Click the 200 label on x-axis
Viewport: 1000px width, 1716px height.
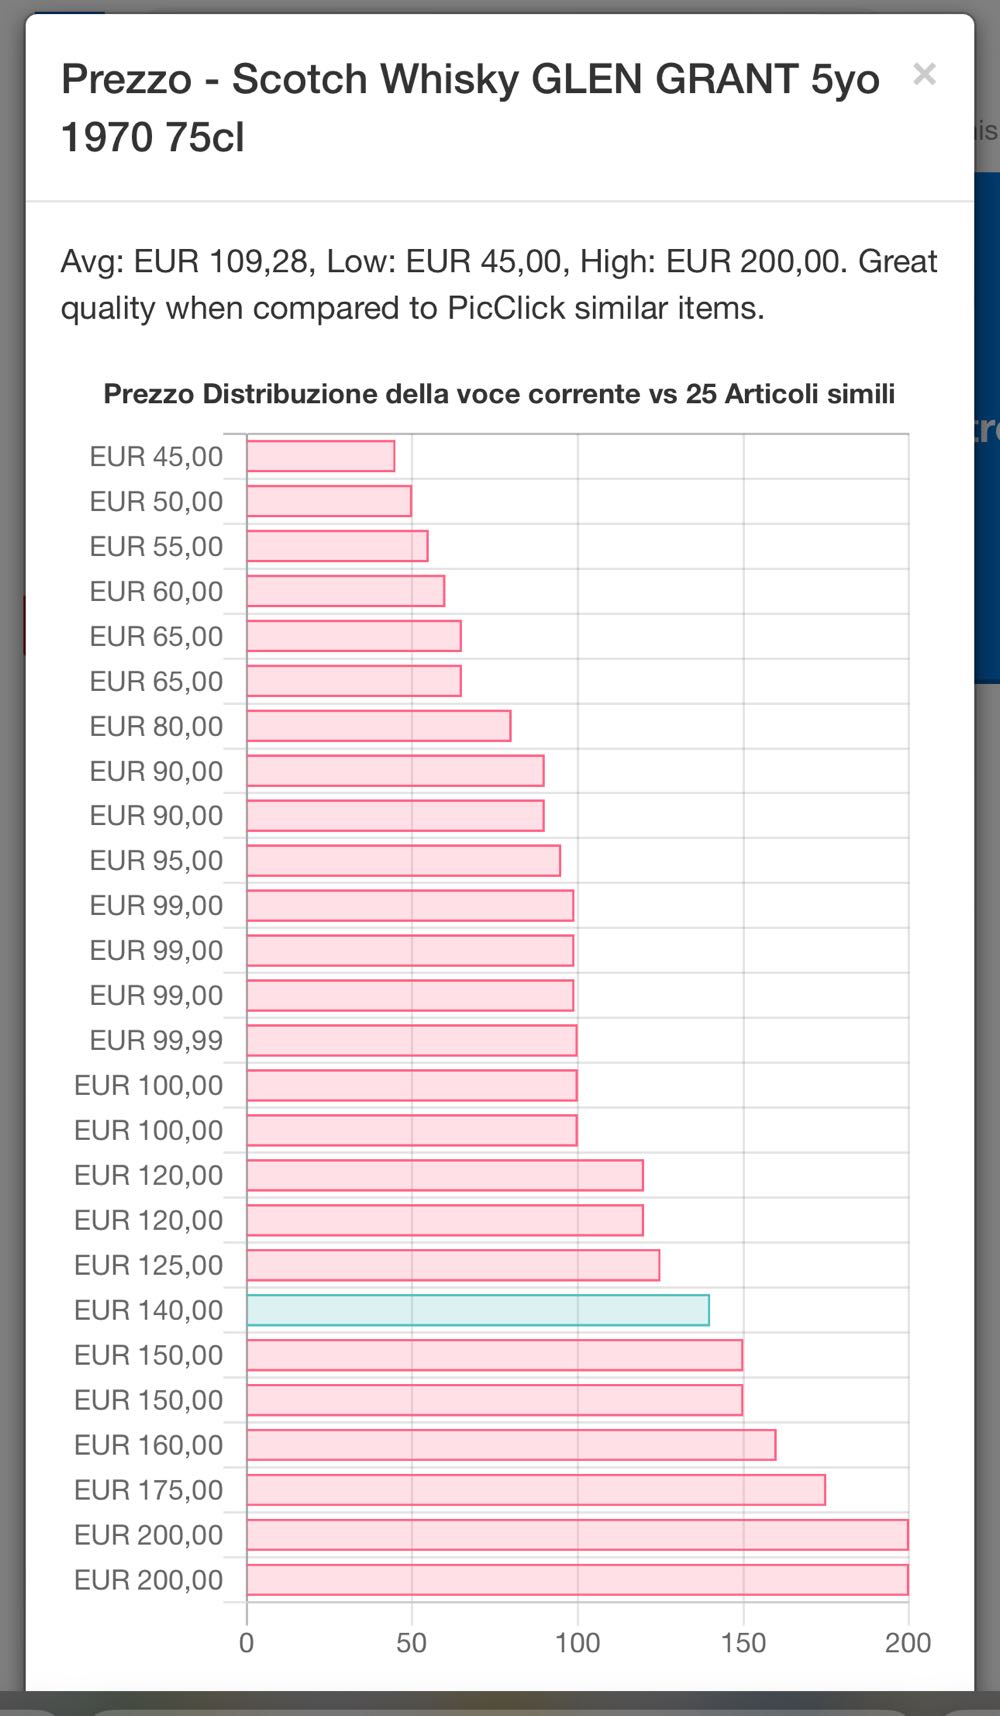point(907,1643)
